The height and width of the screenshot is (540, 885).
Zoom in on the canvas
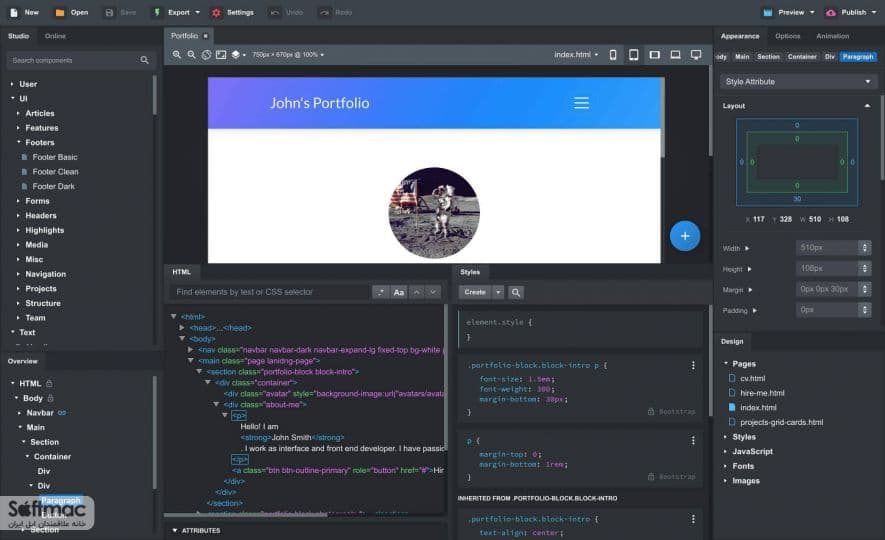(177, 55)
